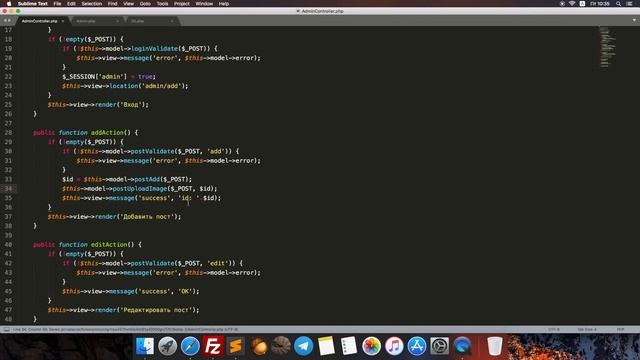Open the Help menu
Viewport: 640px width, 360px height.
pyautogui.click(x=224, y=4)
